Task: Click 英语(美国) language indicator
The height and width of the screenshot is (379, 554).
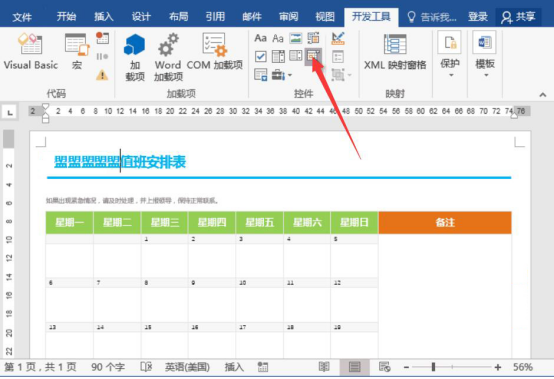Action: tap(187, 367)
